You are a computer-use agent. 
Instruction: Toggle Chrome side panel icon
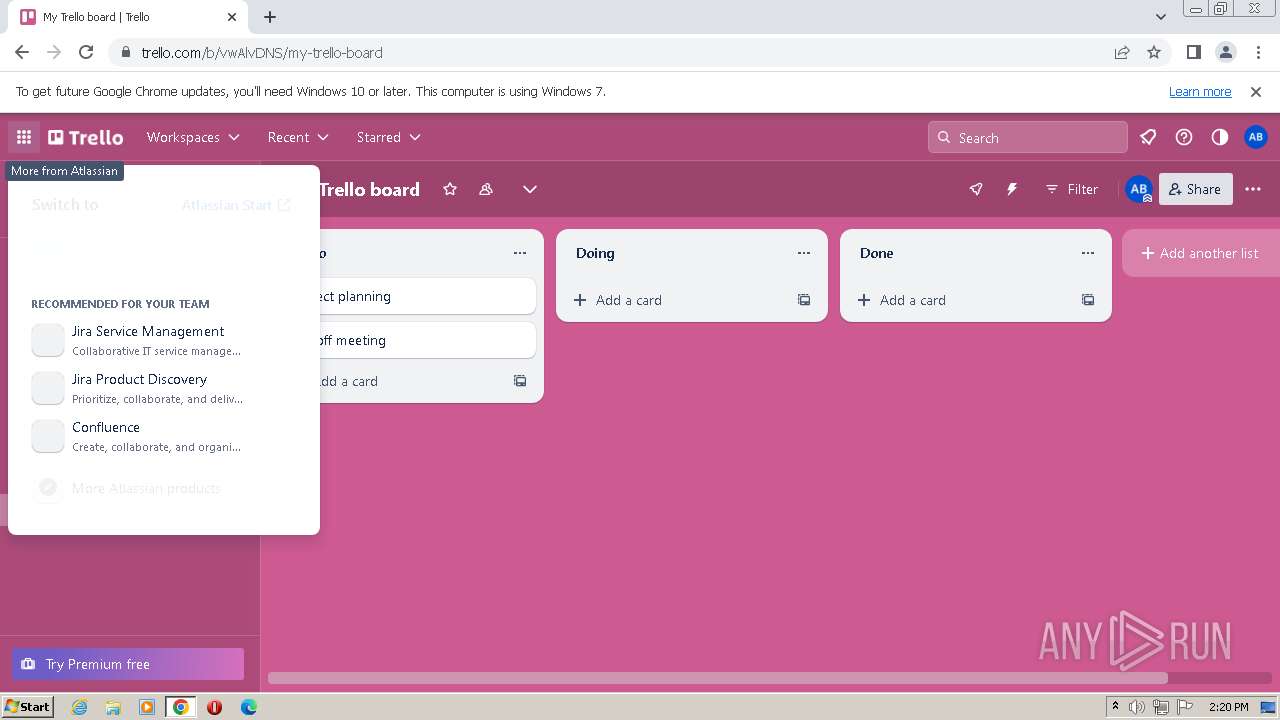pyautogui.click(x=1193, y=52)
